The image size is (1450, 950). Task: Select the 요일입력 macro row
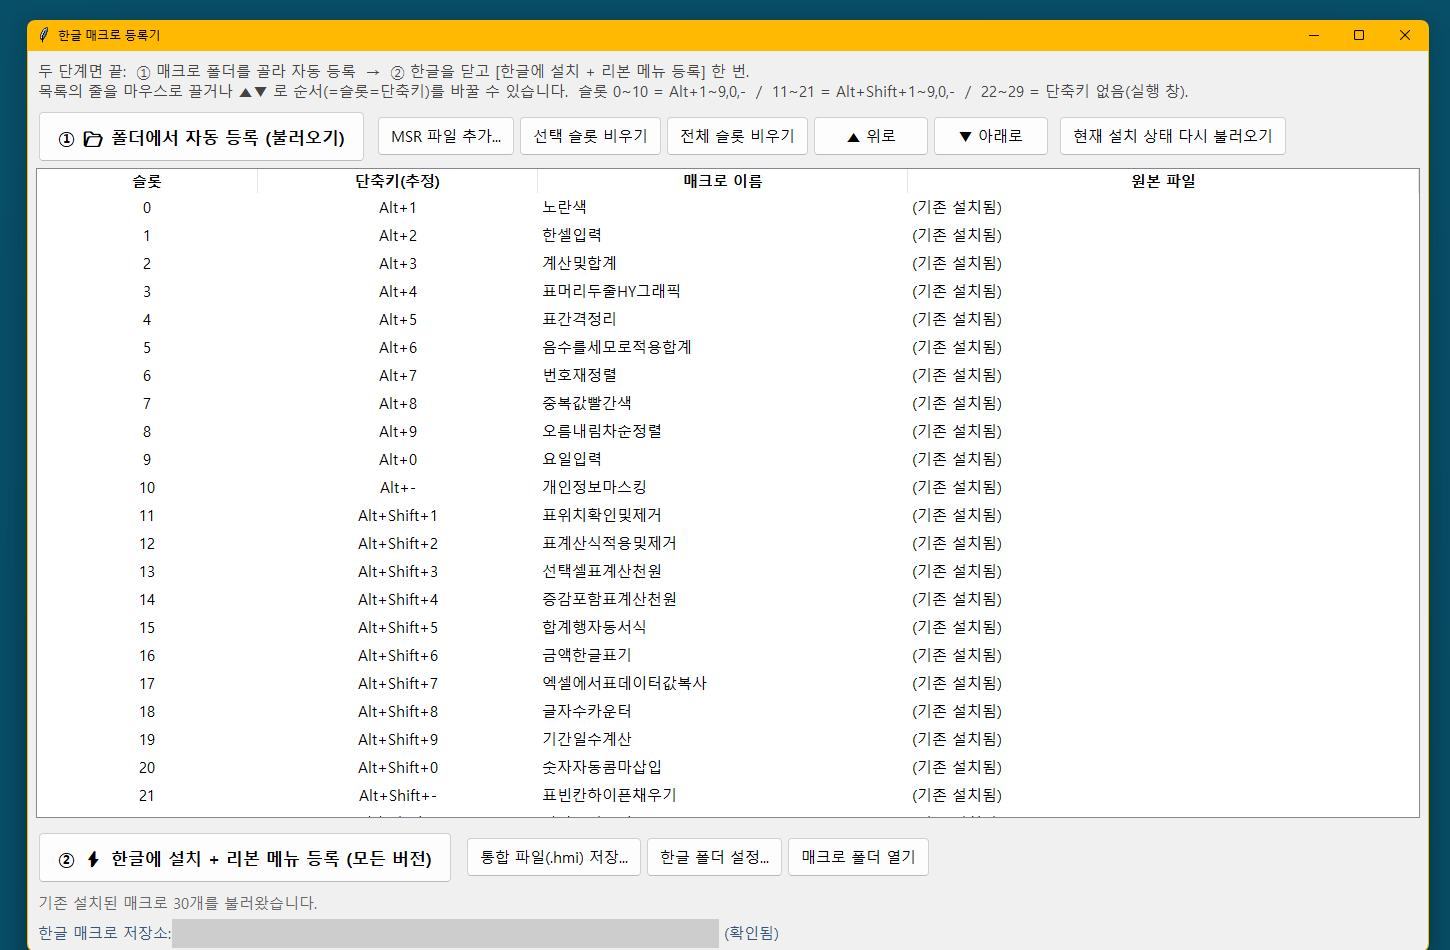tap(728, 459)
